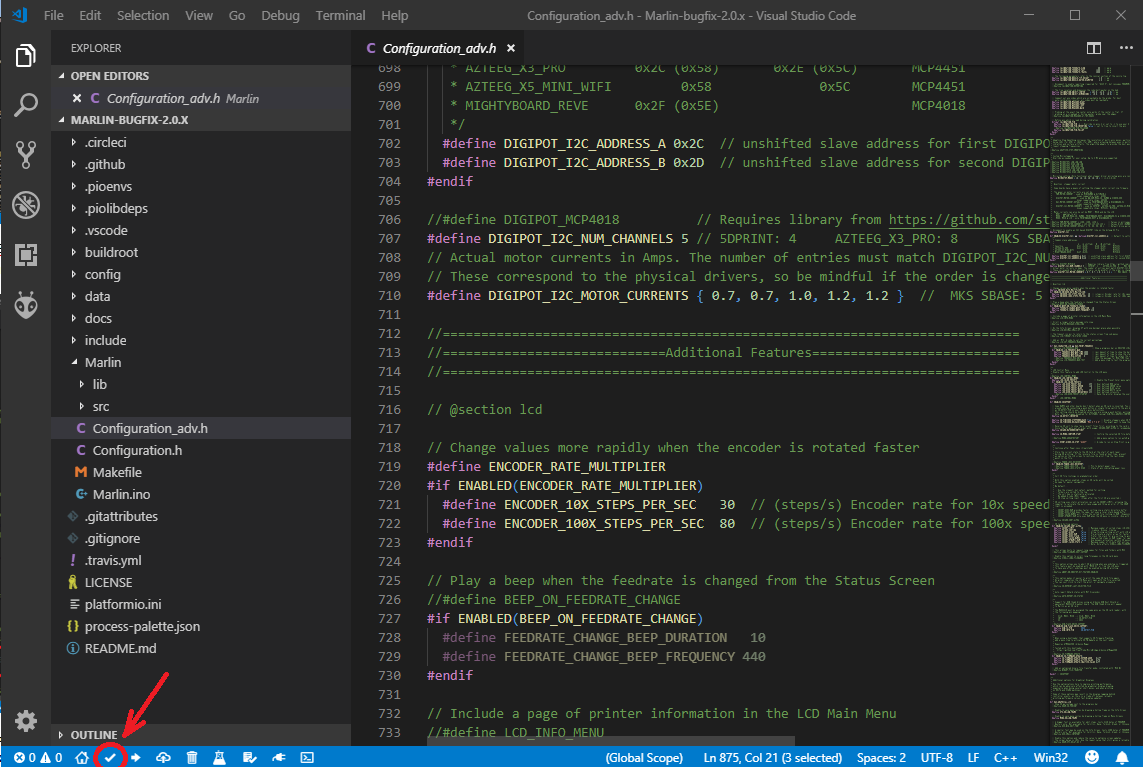Open the PlatformIO Serial Monitor plug icon
Screen dimensions: 1143x767
click(x=278, y=758)
